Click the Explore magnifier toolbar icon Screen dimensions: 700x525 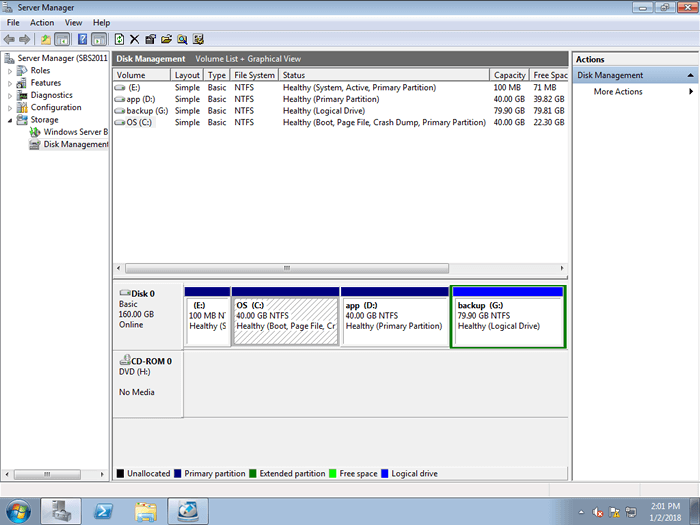pyautogui.click(x=182, y=39)
